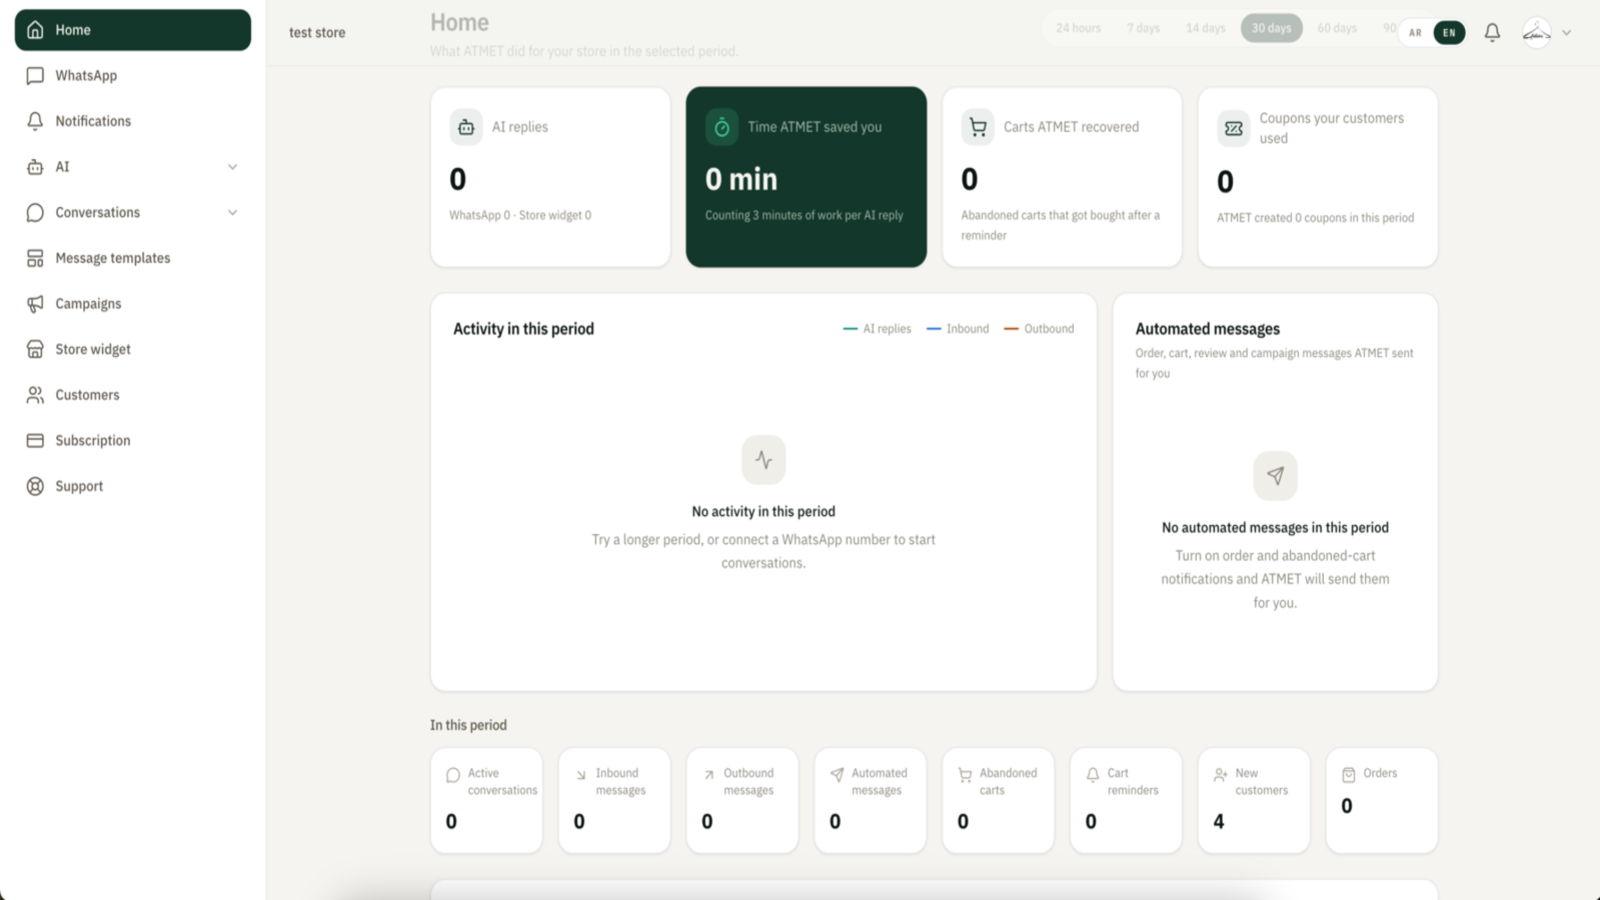Screen dimensions: 1600x900
Task: Click the Inbound messages arrow icon
Action: pos(581,775)
